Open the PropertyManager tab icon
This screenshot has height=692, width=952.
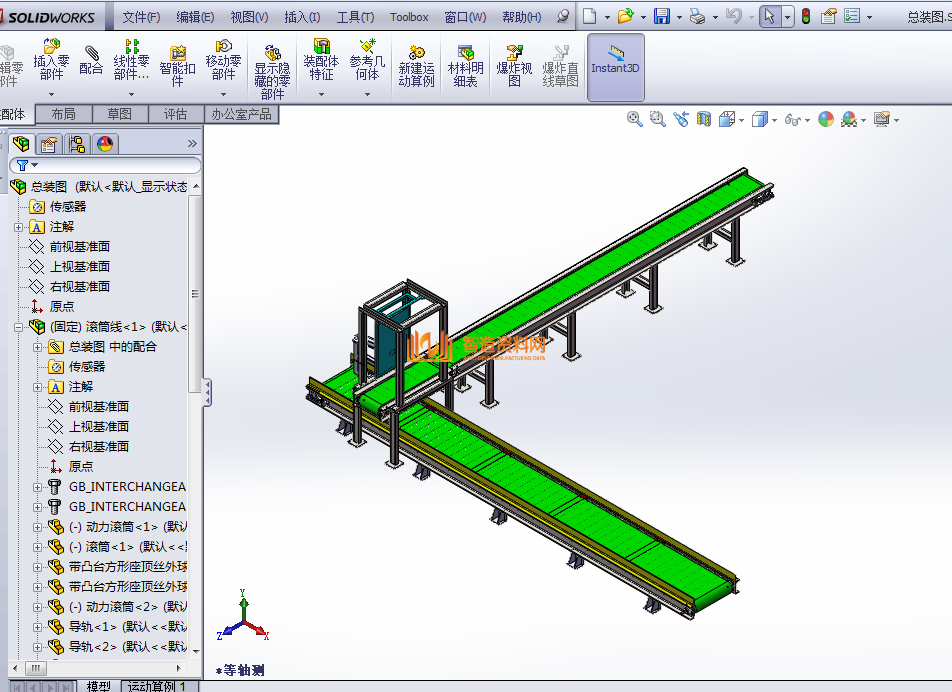coord(49,144)
